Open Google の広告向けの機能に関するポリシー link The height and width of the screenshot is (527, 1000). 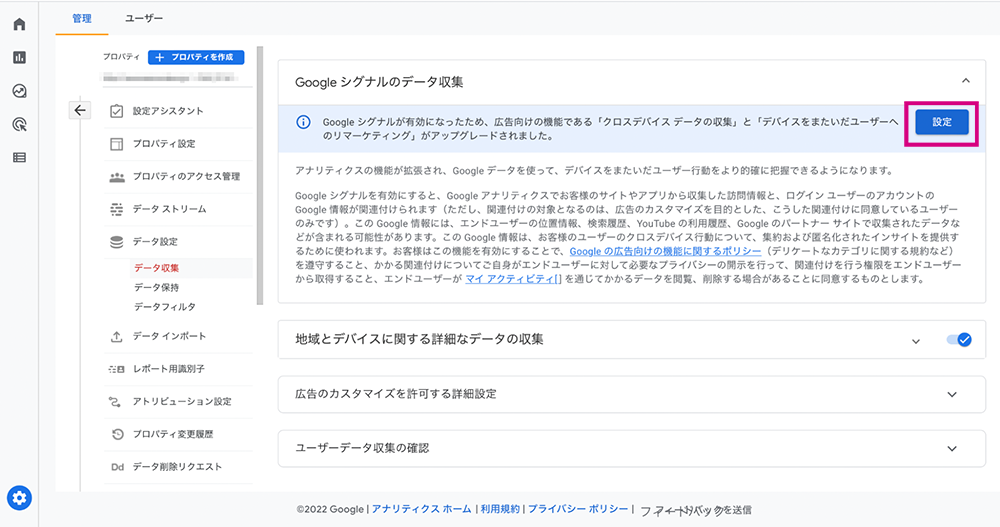[665, 251]
